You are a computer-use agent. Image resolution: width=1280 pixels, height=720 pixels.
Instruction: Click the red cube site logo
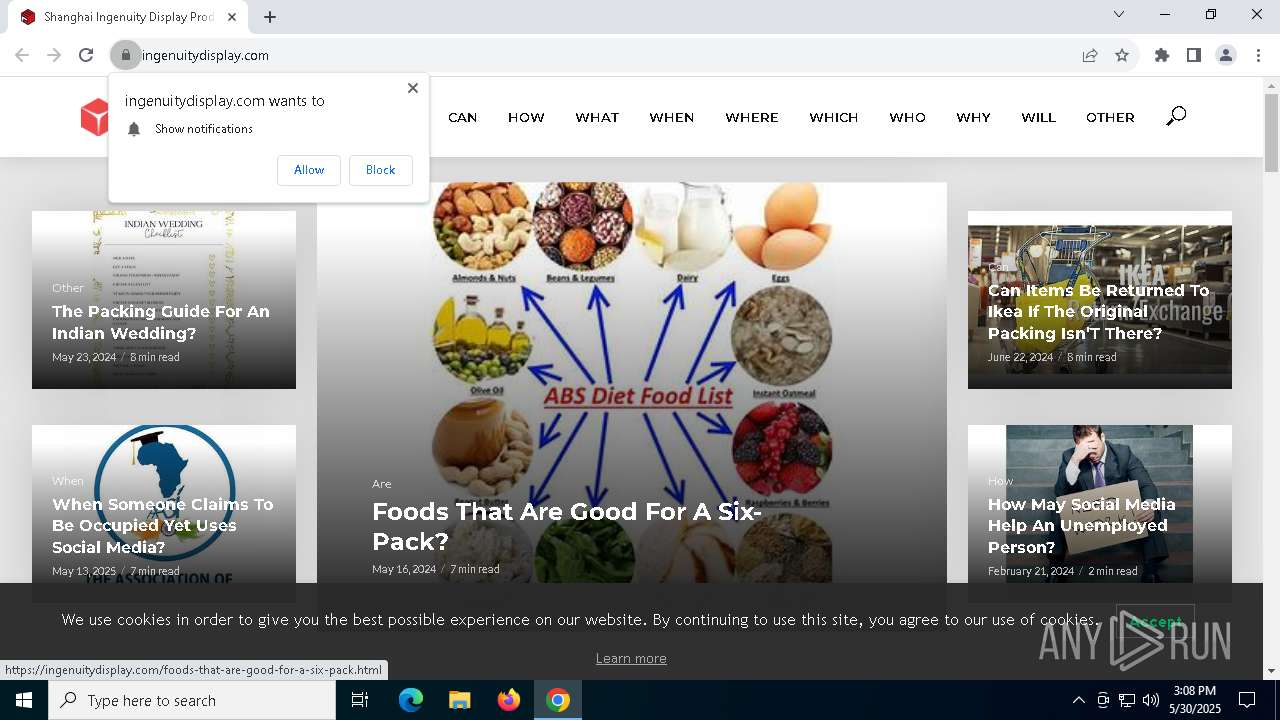(94, 117)
